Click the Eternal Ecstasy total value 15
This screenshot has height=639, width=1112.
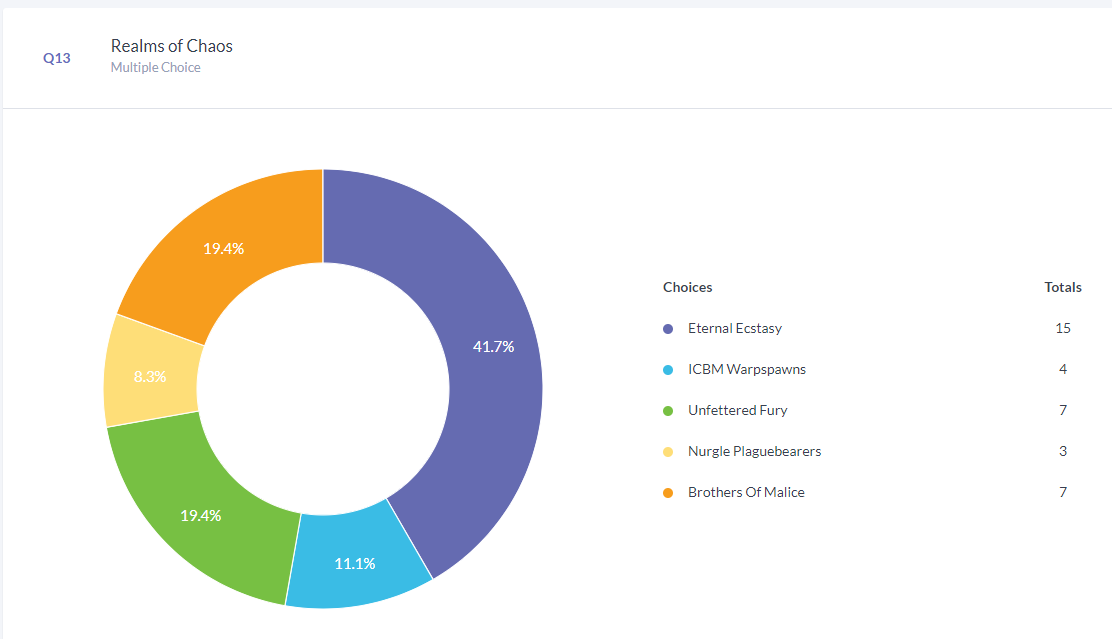point(1062,328)
